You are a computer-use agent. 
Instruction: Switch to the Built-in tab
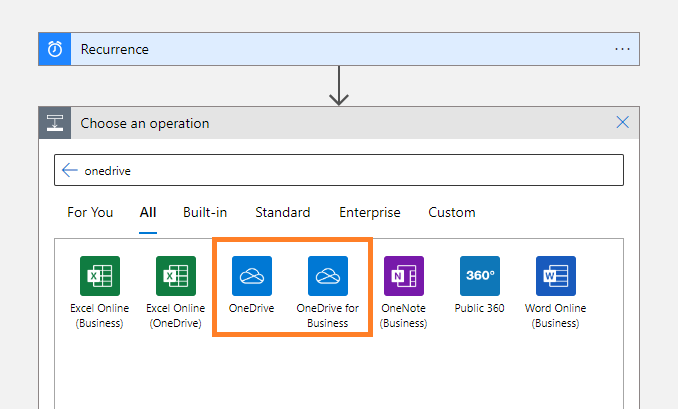click(x=205, y=212)
